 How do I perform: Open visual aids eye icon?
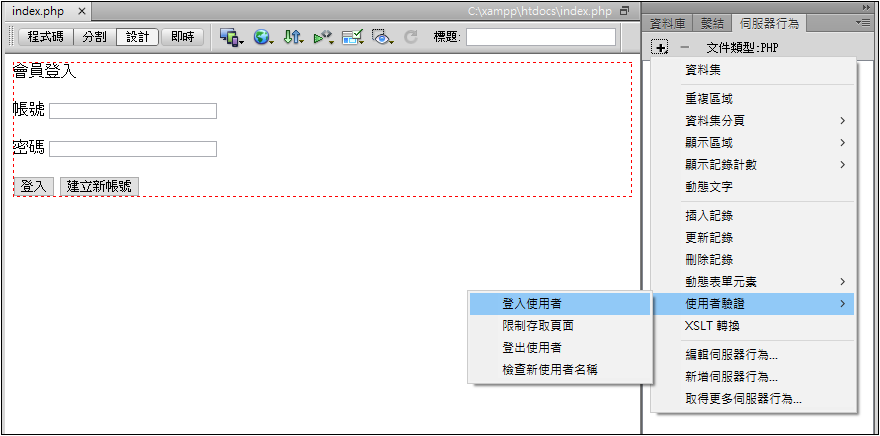[x=382, y=38]
